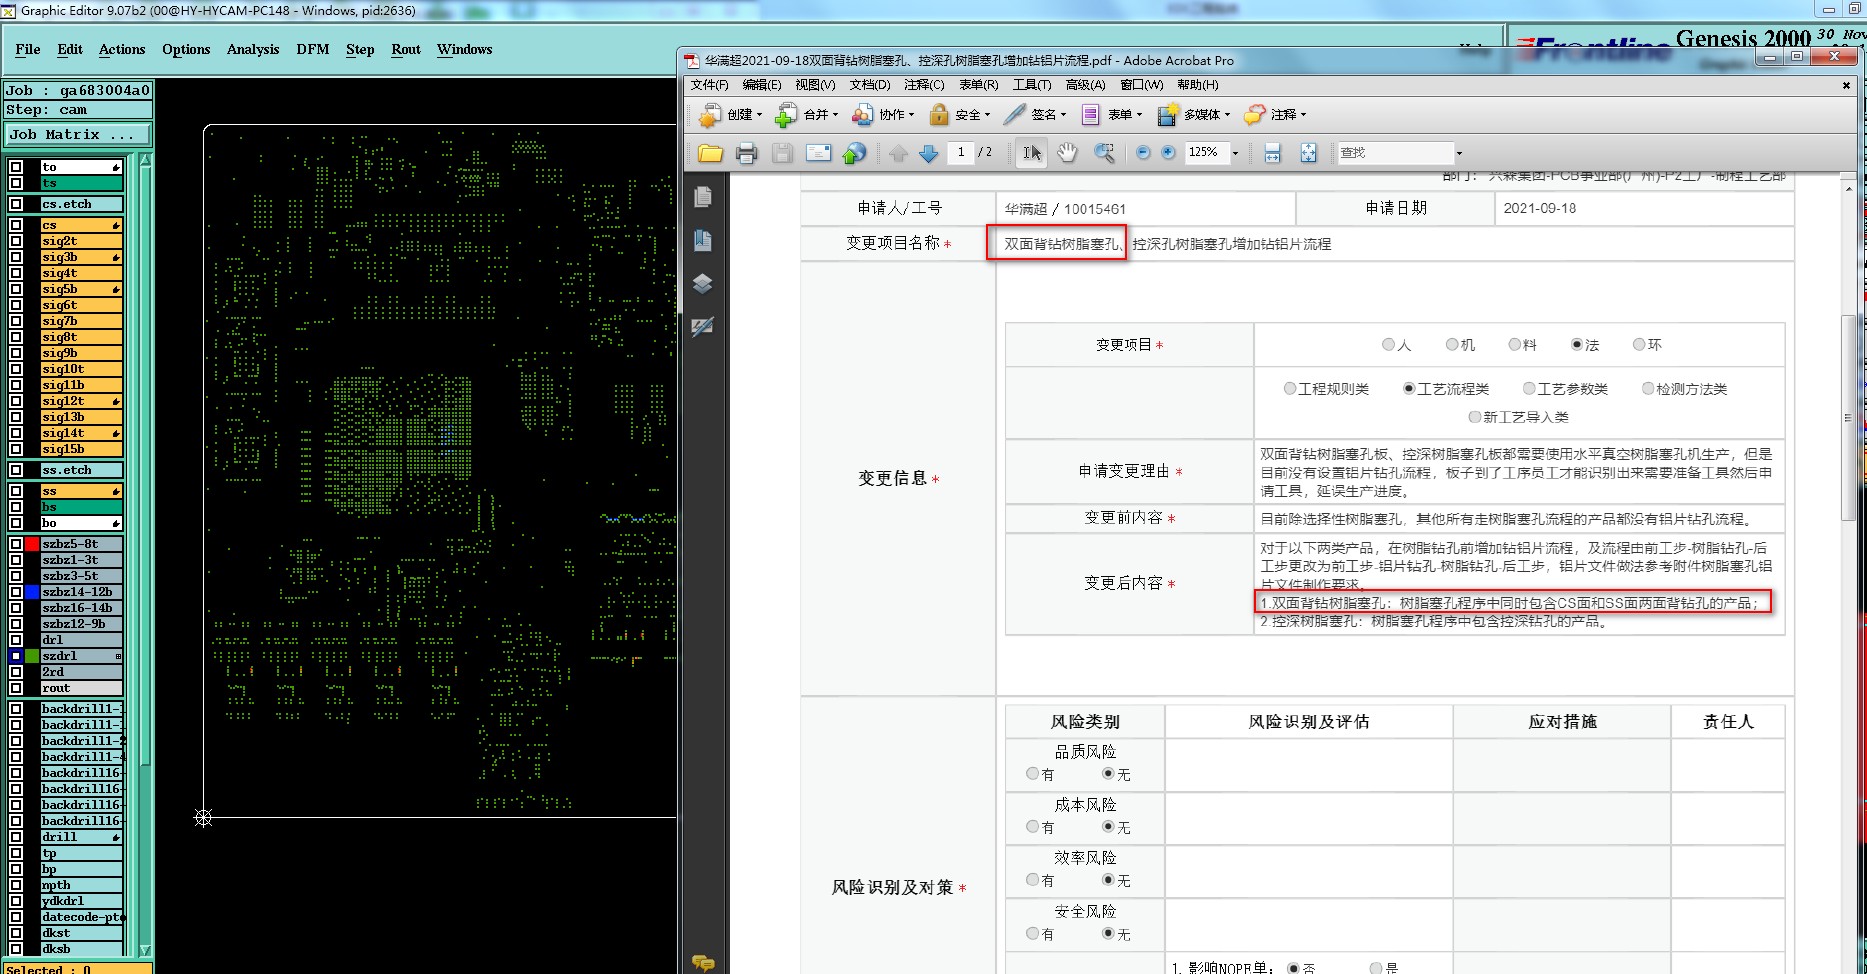Screen dimensions: 1867x974
Task: Click green color swatch of szdrl layer
Action: pos(32,656)
